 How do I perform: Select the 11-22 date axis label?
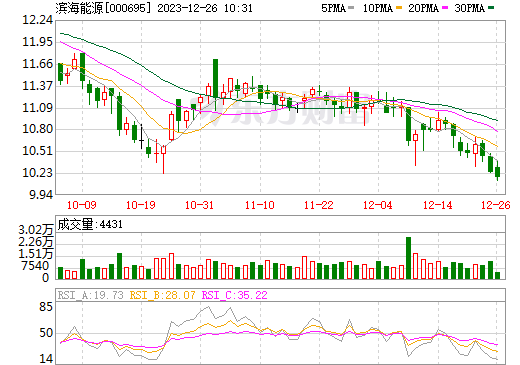pos(319,205)
